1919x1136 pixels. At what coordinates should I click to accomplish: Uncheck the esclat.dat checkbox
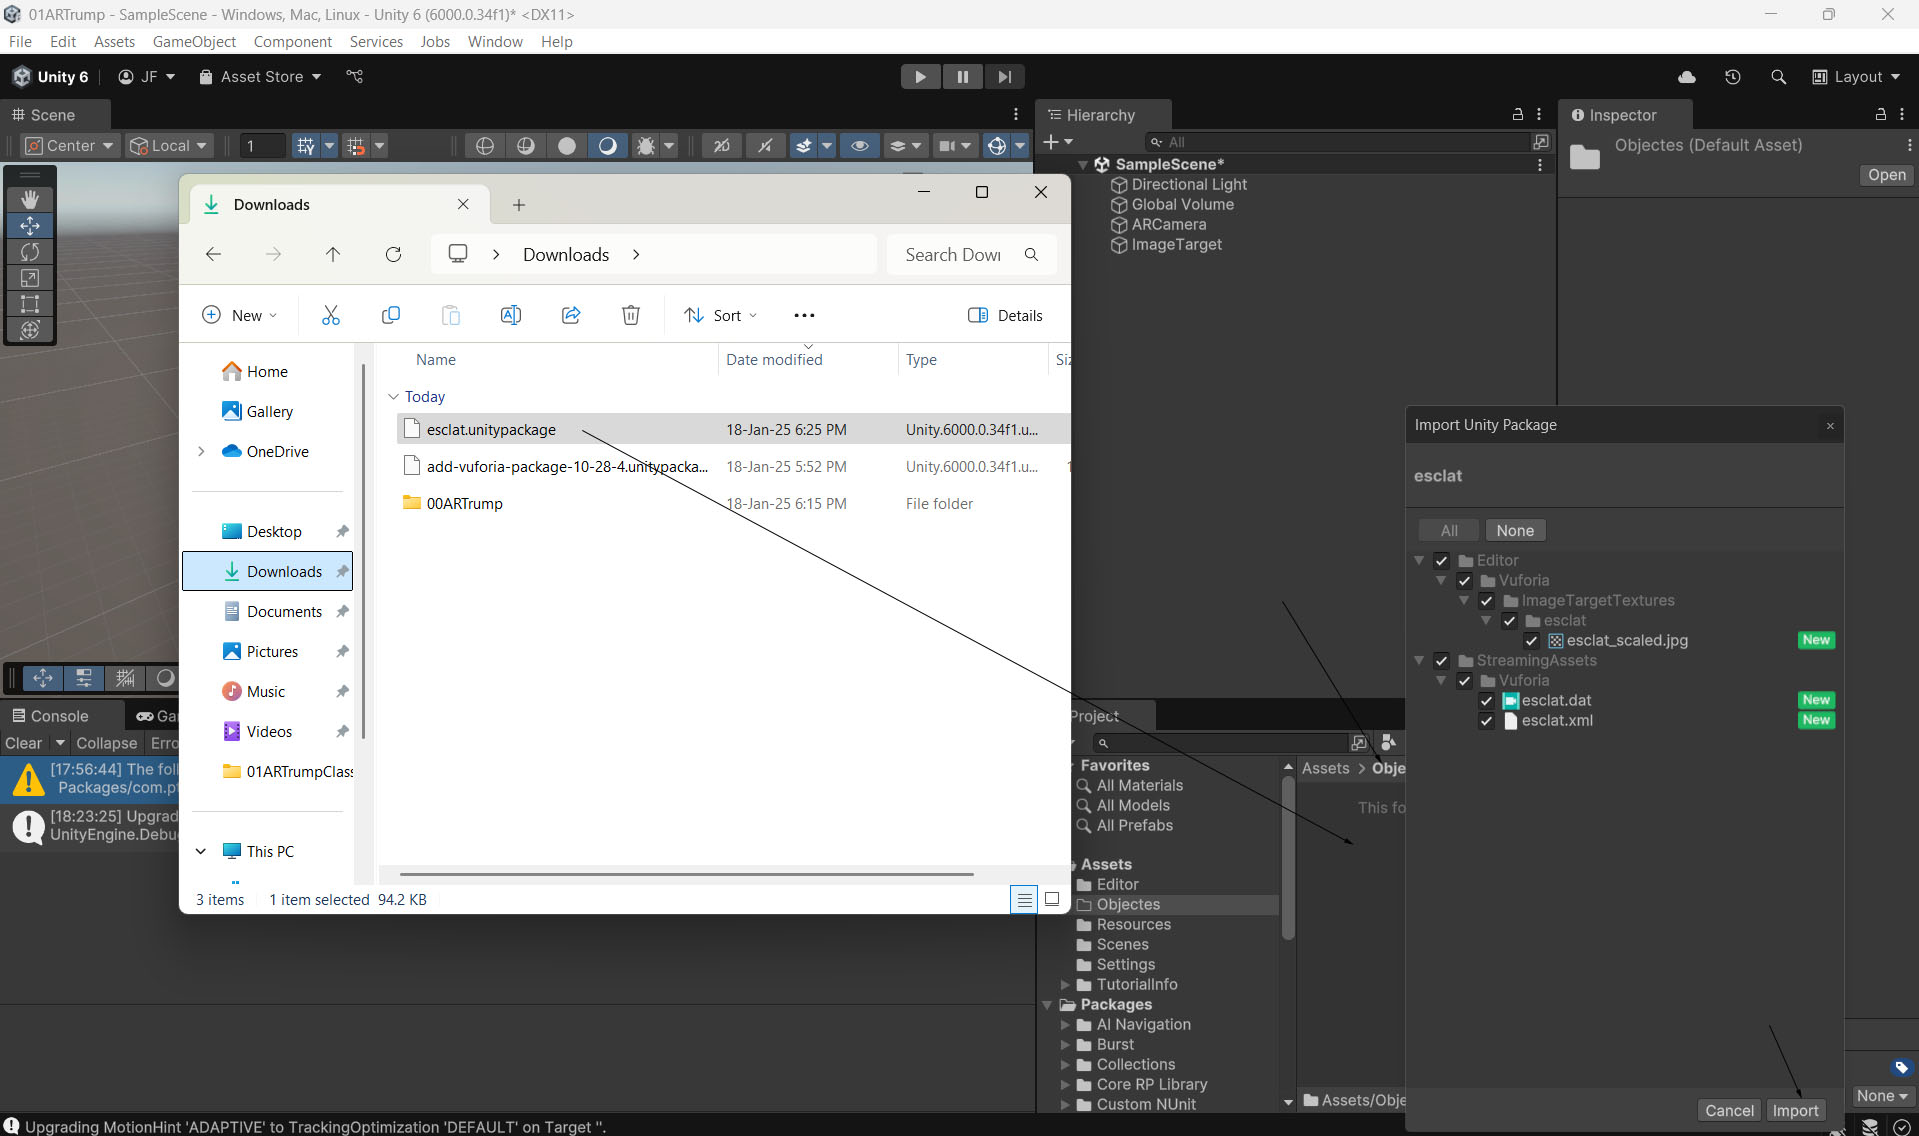point(1487,701)
